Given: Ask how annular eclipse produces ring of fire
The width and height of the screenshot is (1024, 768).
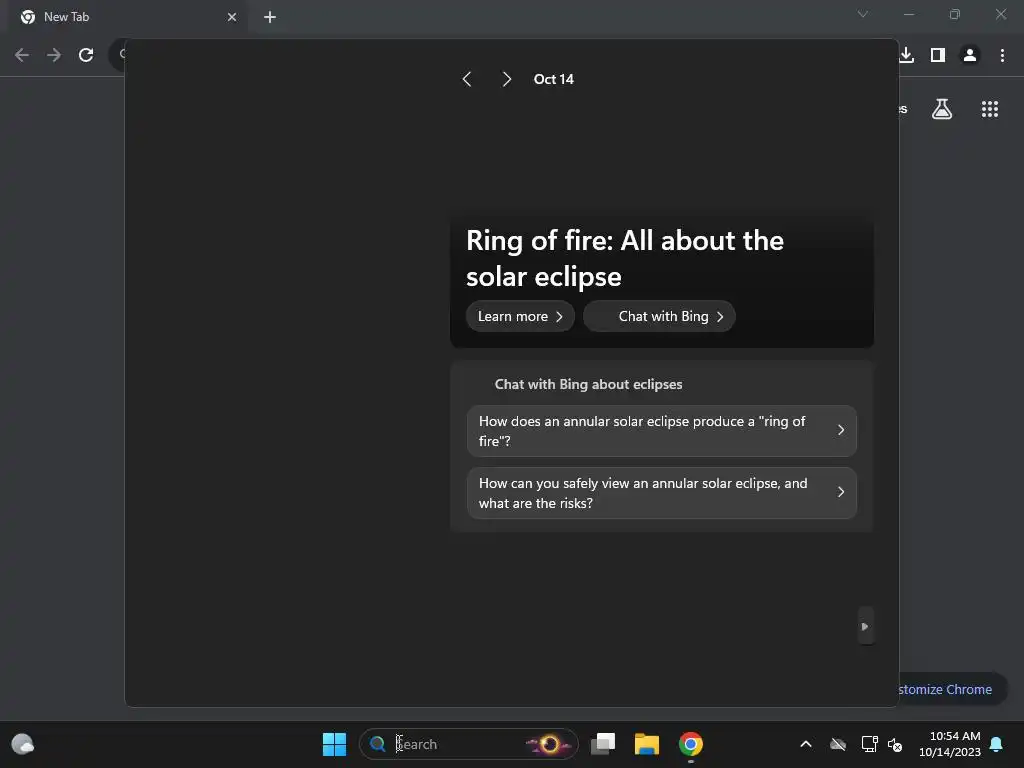Looking at the screenshot, I should 662,431.
